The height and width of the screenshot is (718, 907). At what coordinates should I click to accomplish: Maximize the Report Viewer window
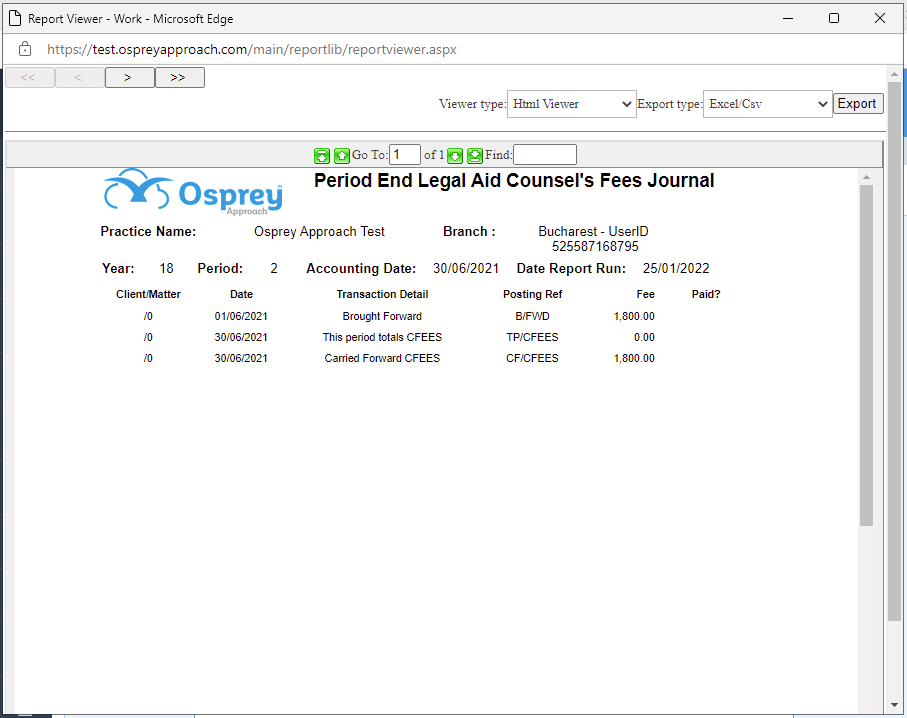[834, 19]
